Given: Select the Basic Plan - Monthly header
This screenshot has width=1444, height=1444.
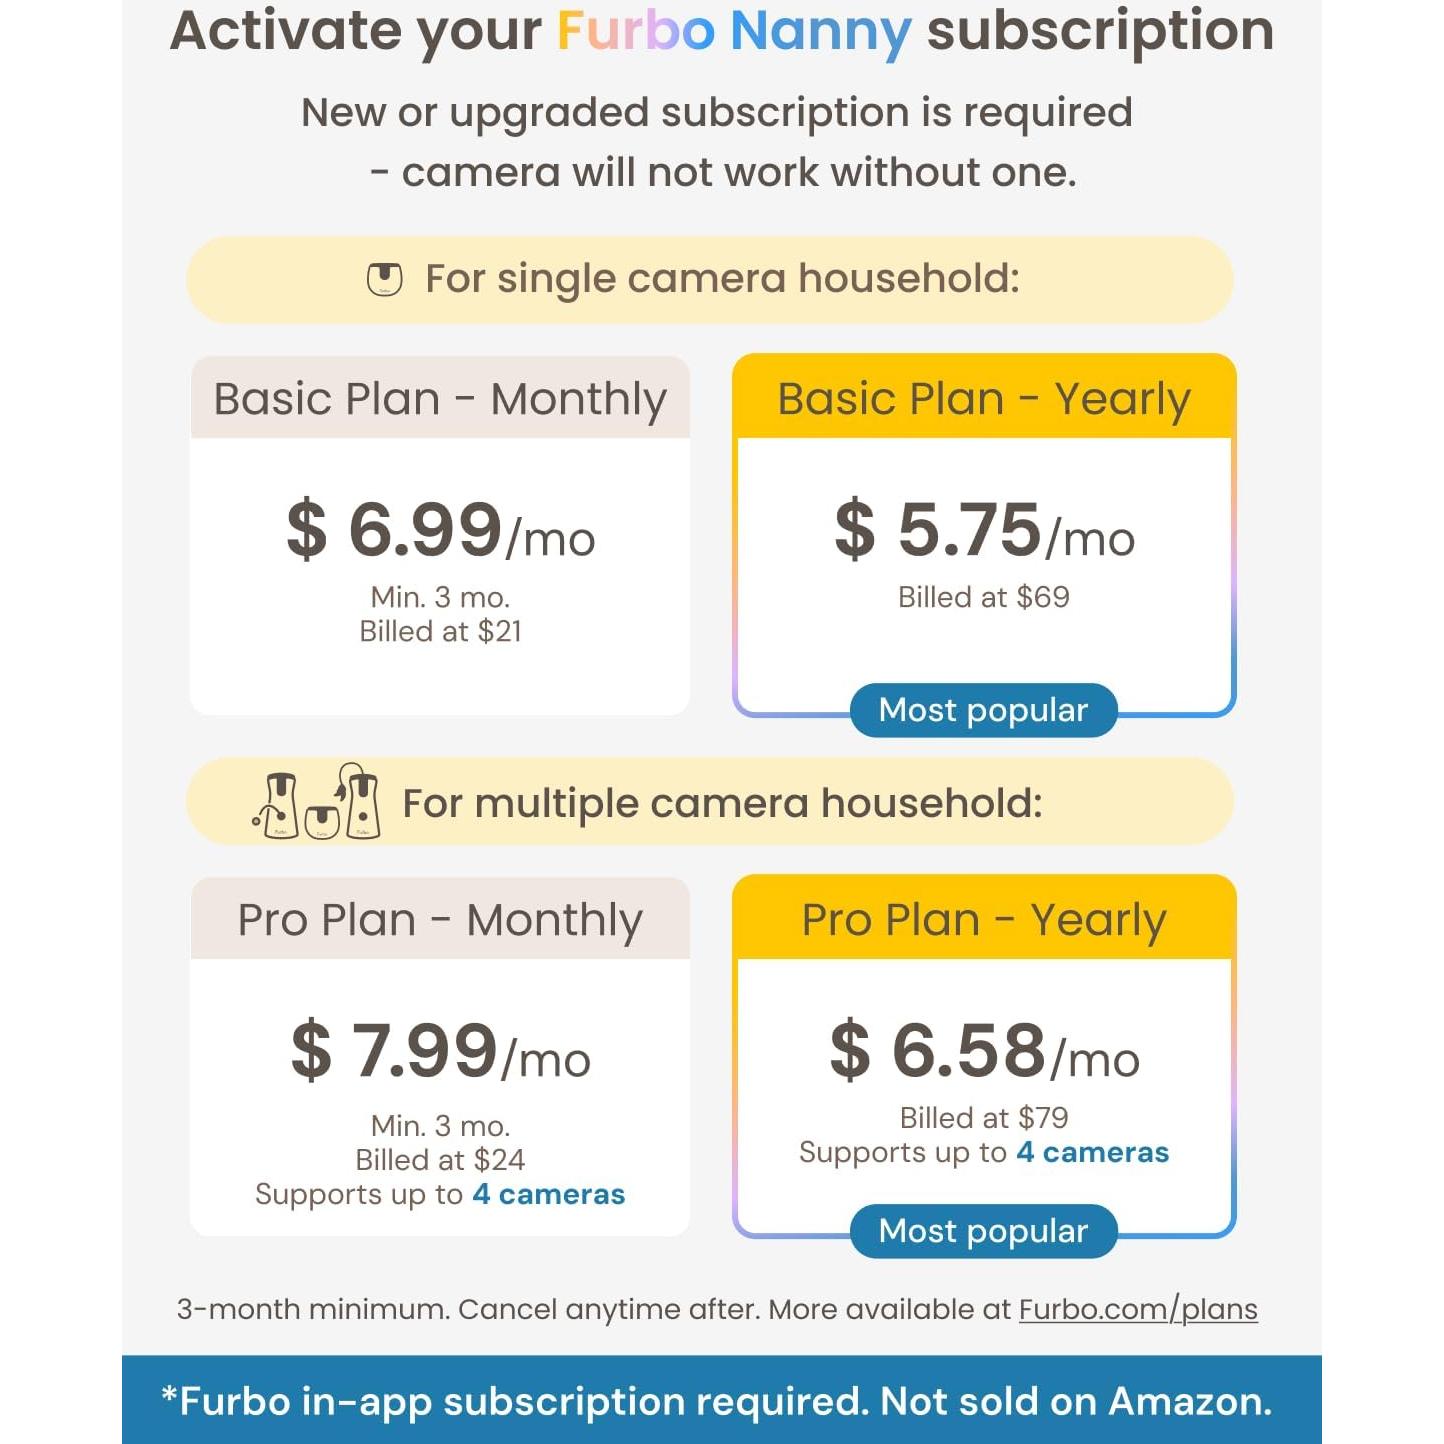Looking at the screenshot, I should pyautogui.click(x=440, y=399).
